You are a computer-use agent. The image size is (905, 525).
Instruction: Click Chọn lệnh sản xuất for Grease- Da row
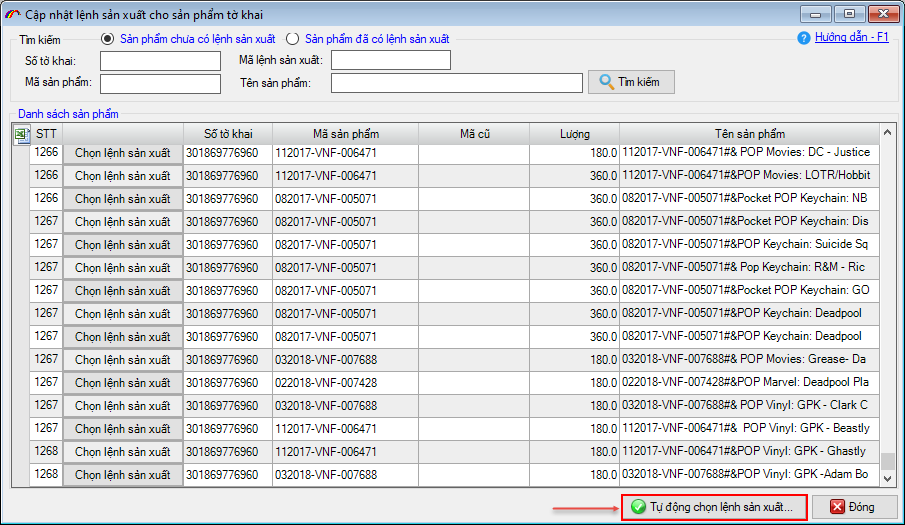123,360
